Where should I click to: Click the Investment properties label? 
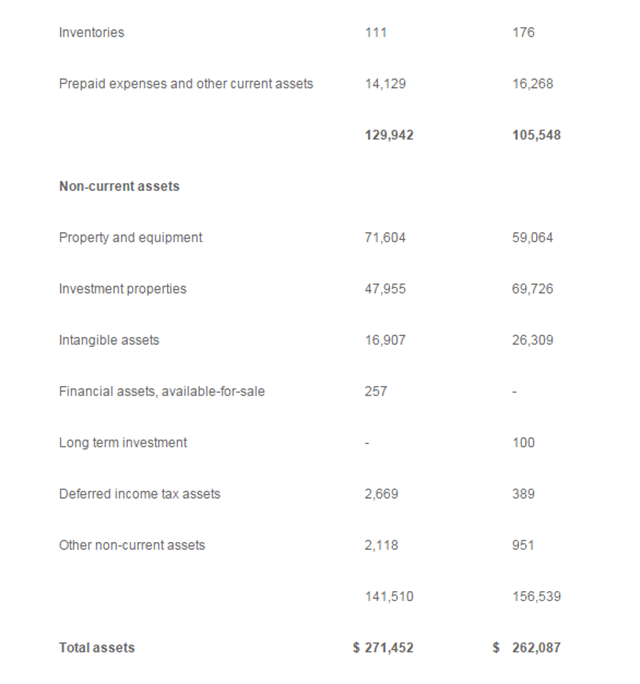pyautogui.click(x=122, y=289)
